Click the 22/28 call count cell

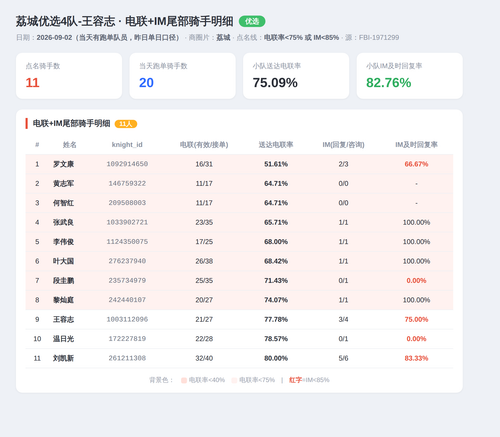204,339
